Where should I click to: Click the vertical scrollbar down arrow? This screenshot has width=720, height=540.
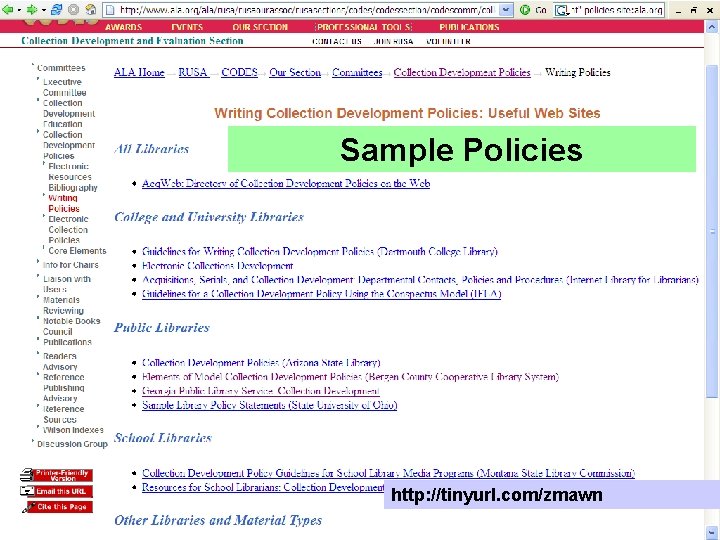click(x=712, y=534)
